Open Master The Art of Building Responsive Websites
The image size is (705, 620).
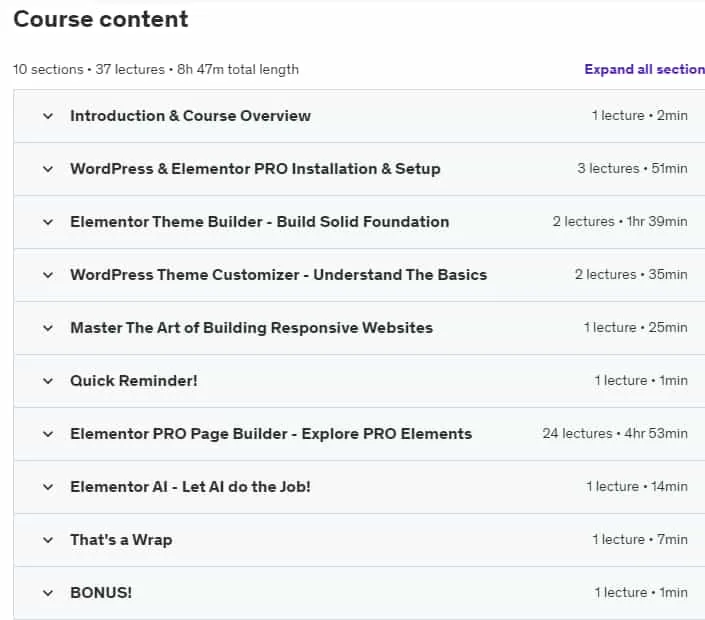[x=251, y=328]
